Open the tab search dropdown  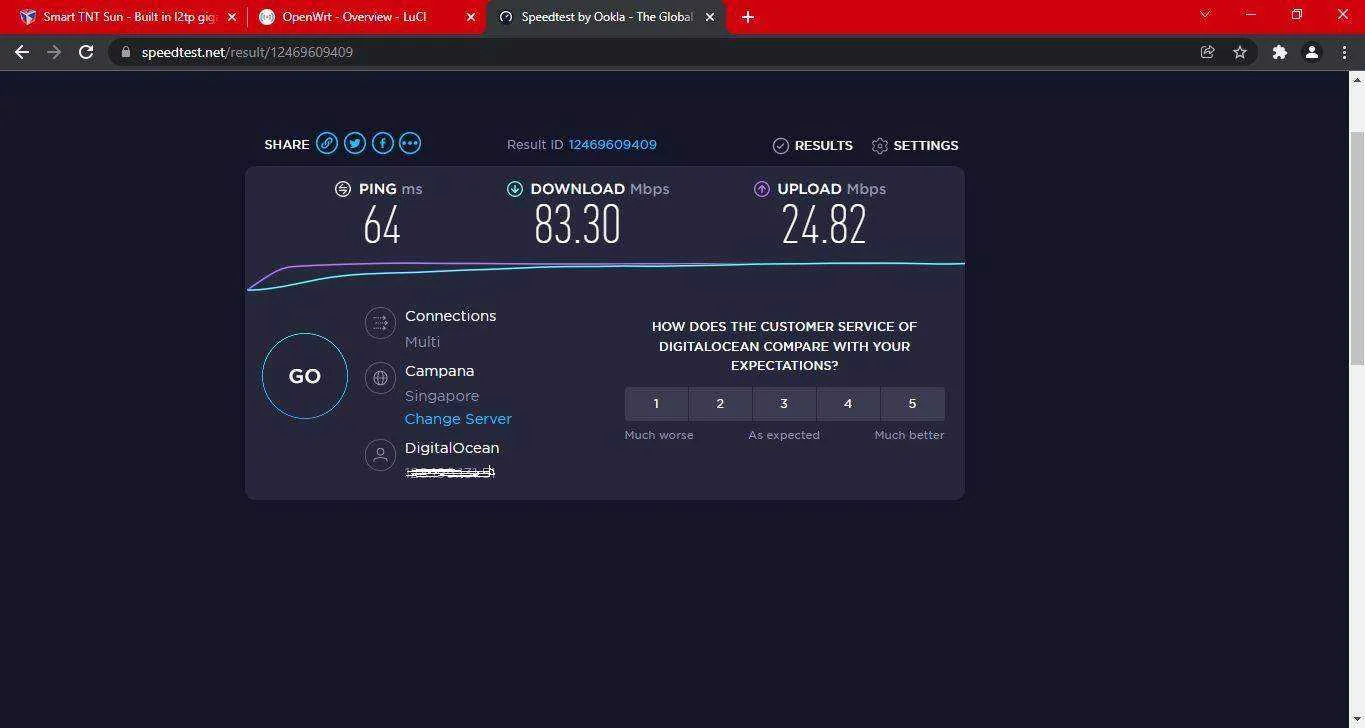tap(1205, 14)
